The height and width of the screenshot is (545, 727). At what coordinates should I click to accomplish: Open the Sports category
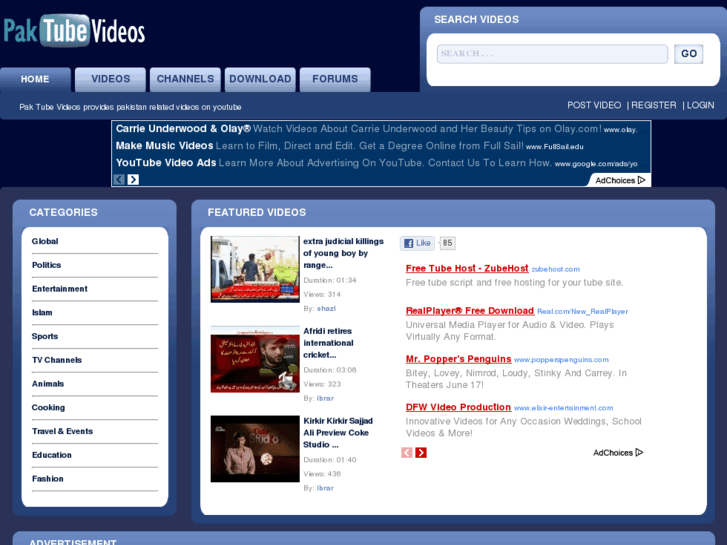coord(45,336)
